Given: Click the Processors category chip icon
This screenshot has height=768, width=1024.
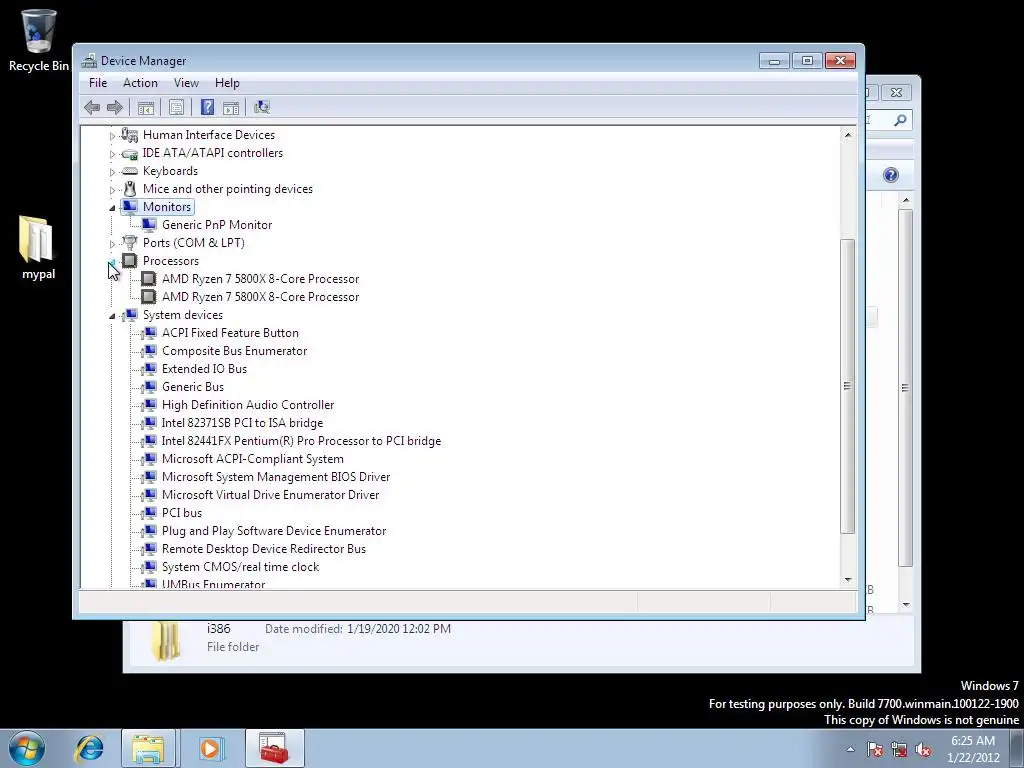Looking at the screenshot, I should 130,261.
